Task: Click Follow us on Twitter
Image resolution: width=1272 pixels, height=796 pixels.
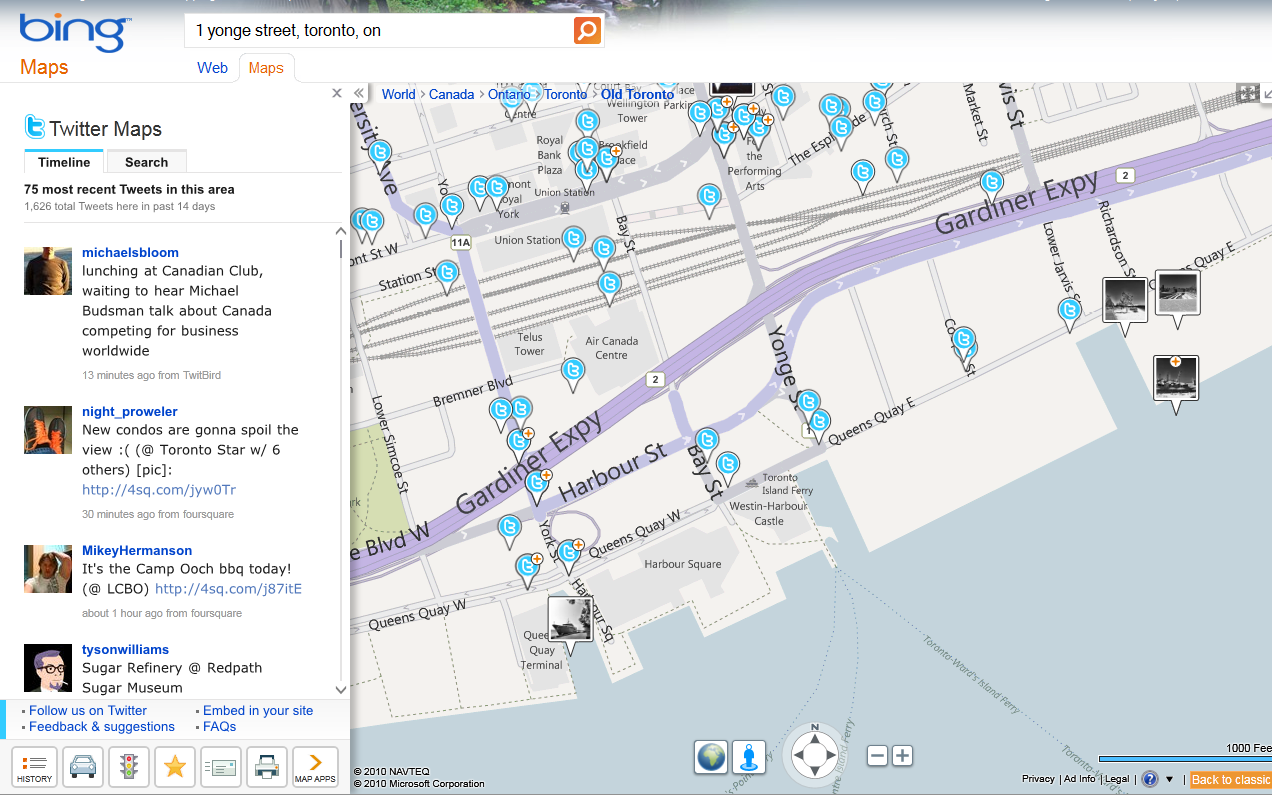Action: [88, 710]
